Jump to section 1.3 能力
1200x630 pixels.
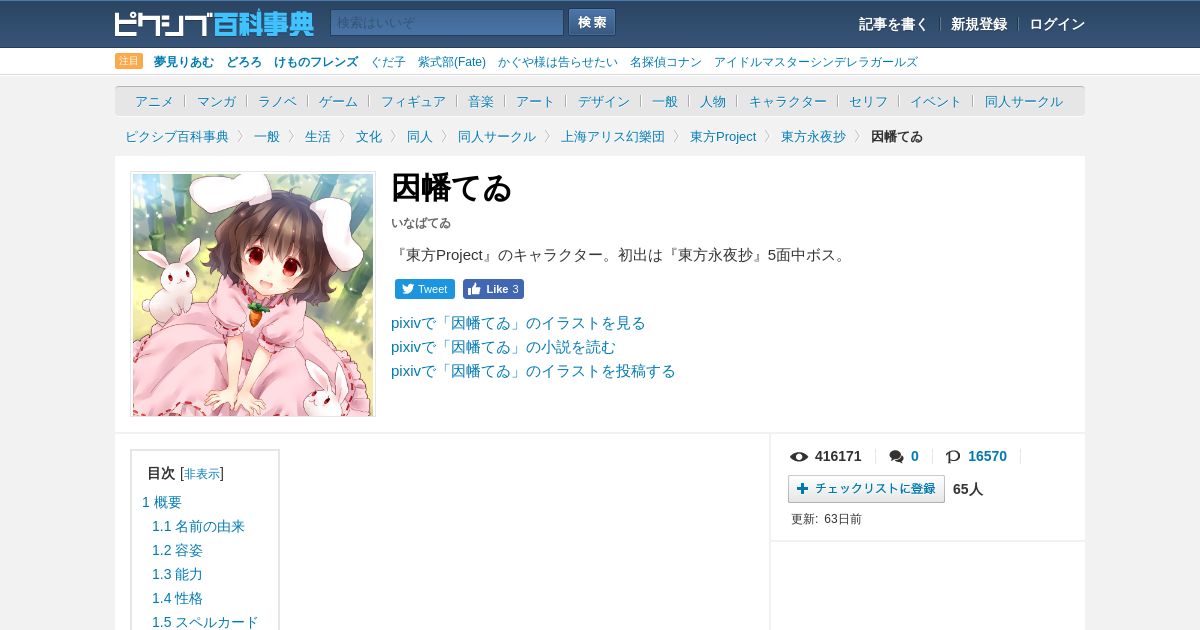point(177,574)
